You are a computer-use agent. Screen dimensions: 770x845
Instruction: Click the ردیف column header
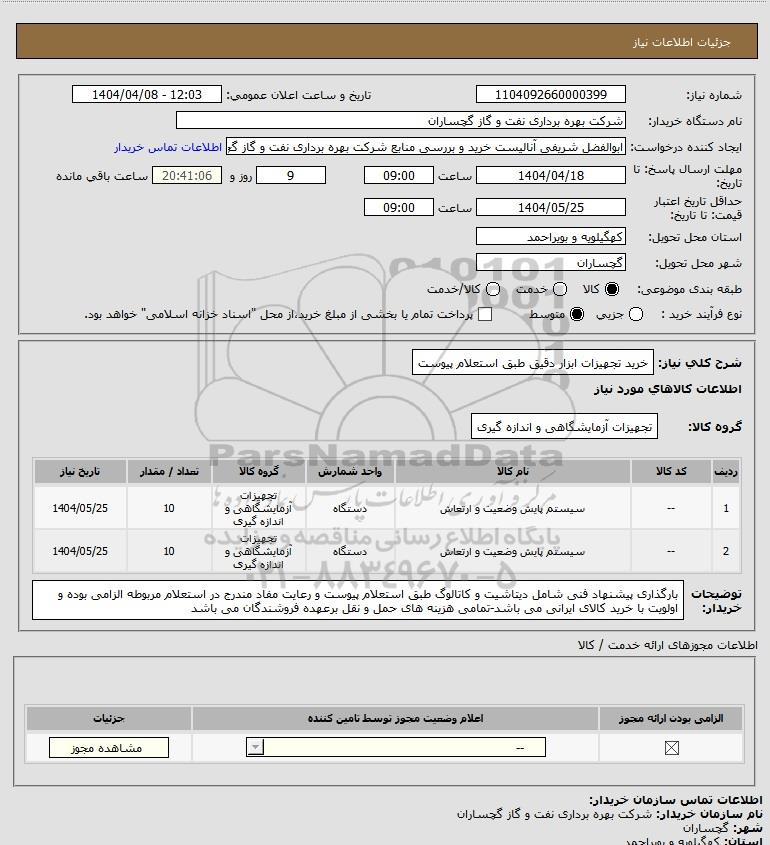pyautogui.click(x=726, y=472)
